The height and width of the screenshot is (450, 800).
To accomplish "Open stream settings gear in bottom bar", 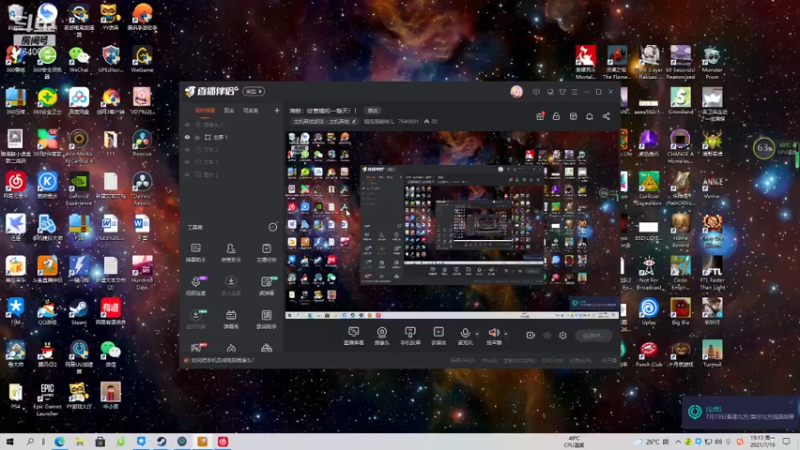I will click(563, 335).
